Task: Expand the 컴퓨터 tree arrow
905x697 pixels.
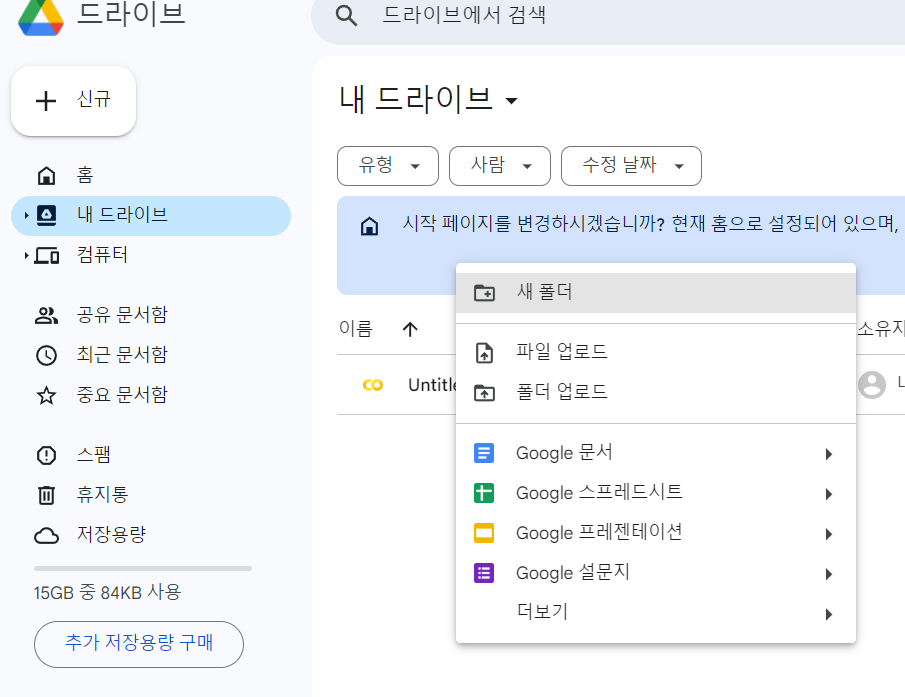Action: click(x=26, y=255)
